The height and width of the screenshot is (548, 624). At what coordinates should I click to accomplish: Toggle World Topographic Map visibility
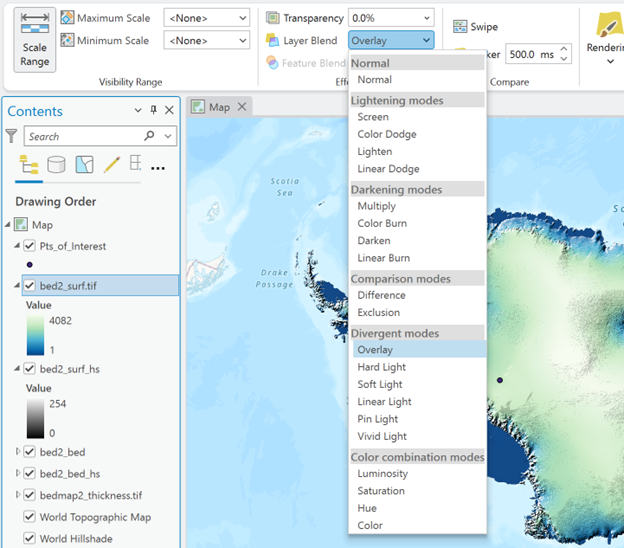pyautogui.click(x=29, y=517)
